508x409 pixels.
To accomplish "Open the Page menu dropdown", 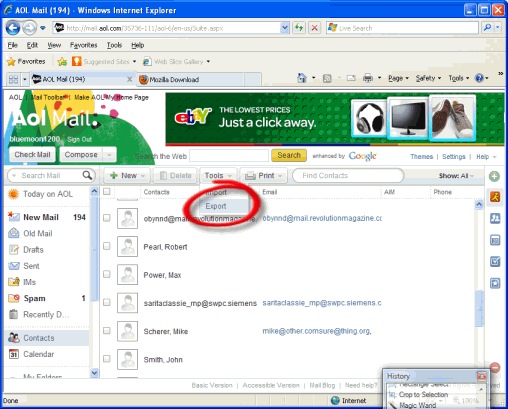I will [x=398, y=78].
